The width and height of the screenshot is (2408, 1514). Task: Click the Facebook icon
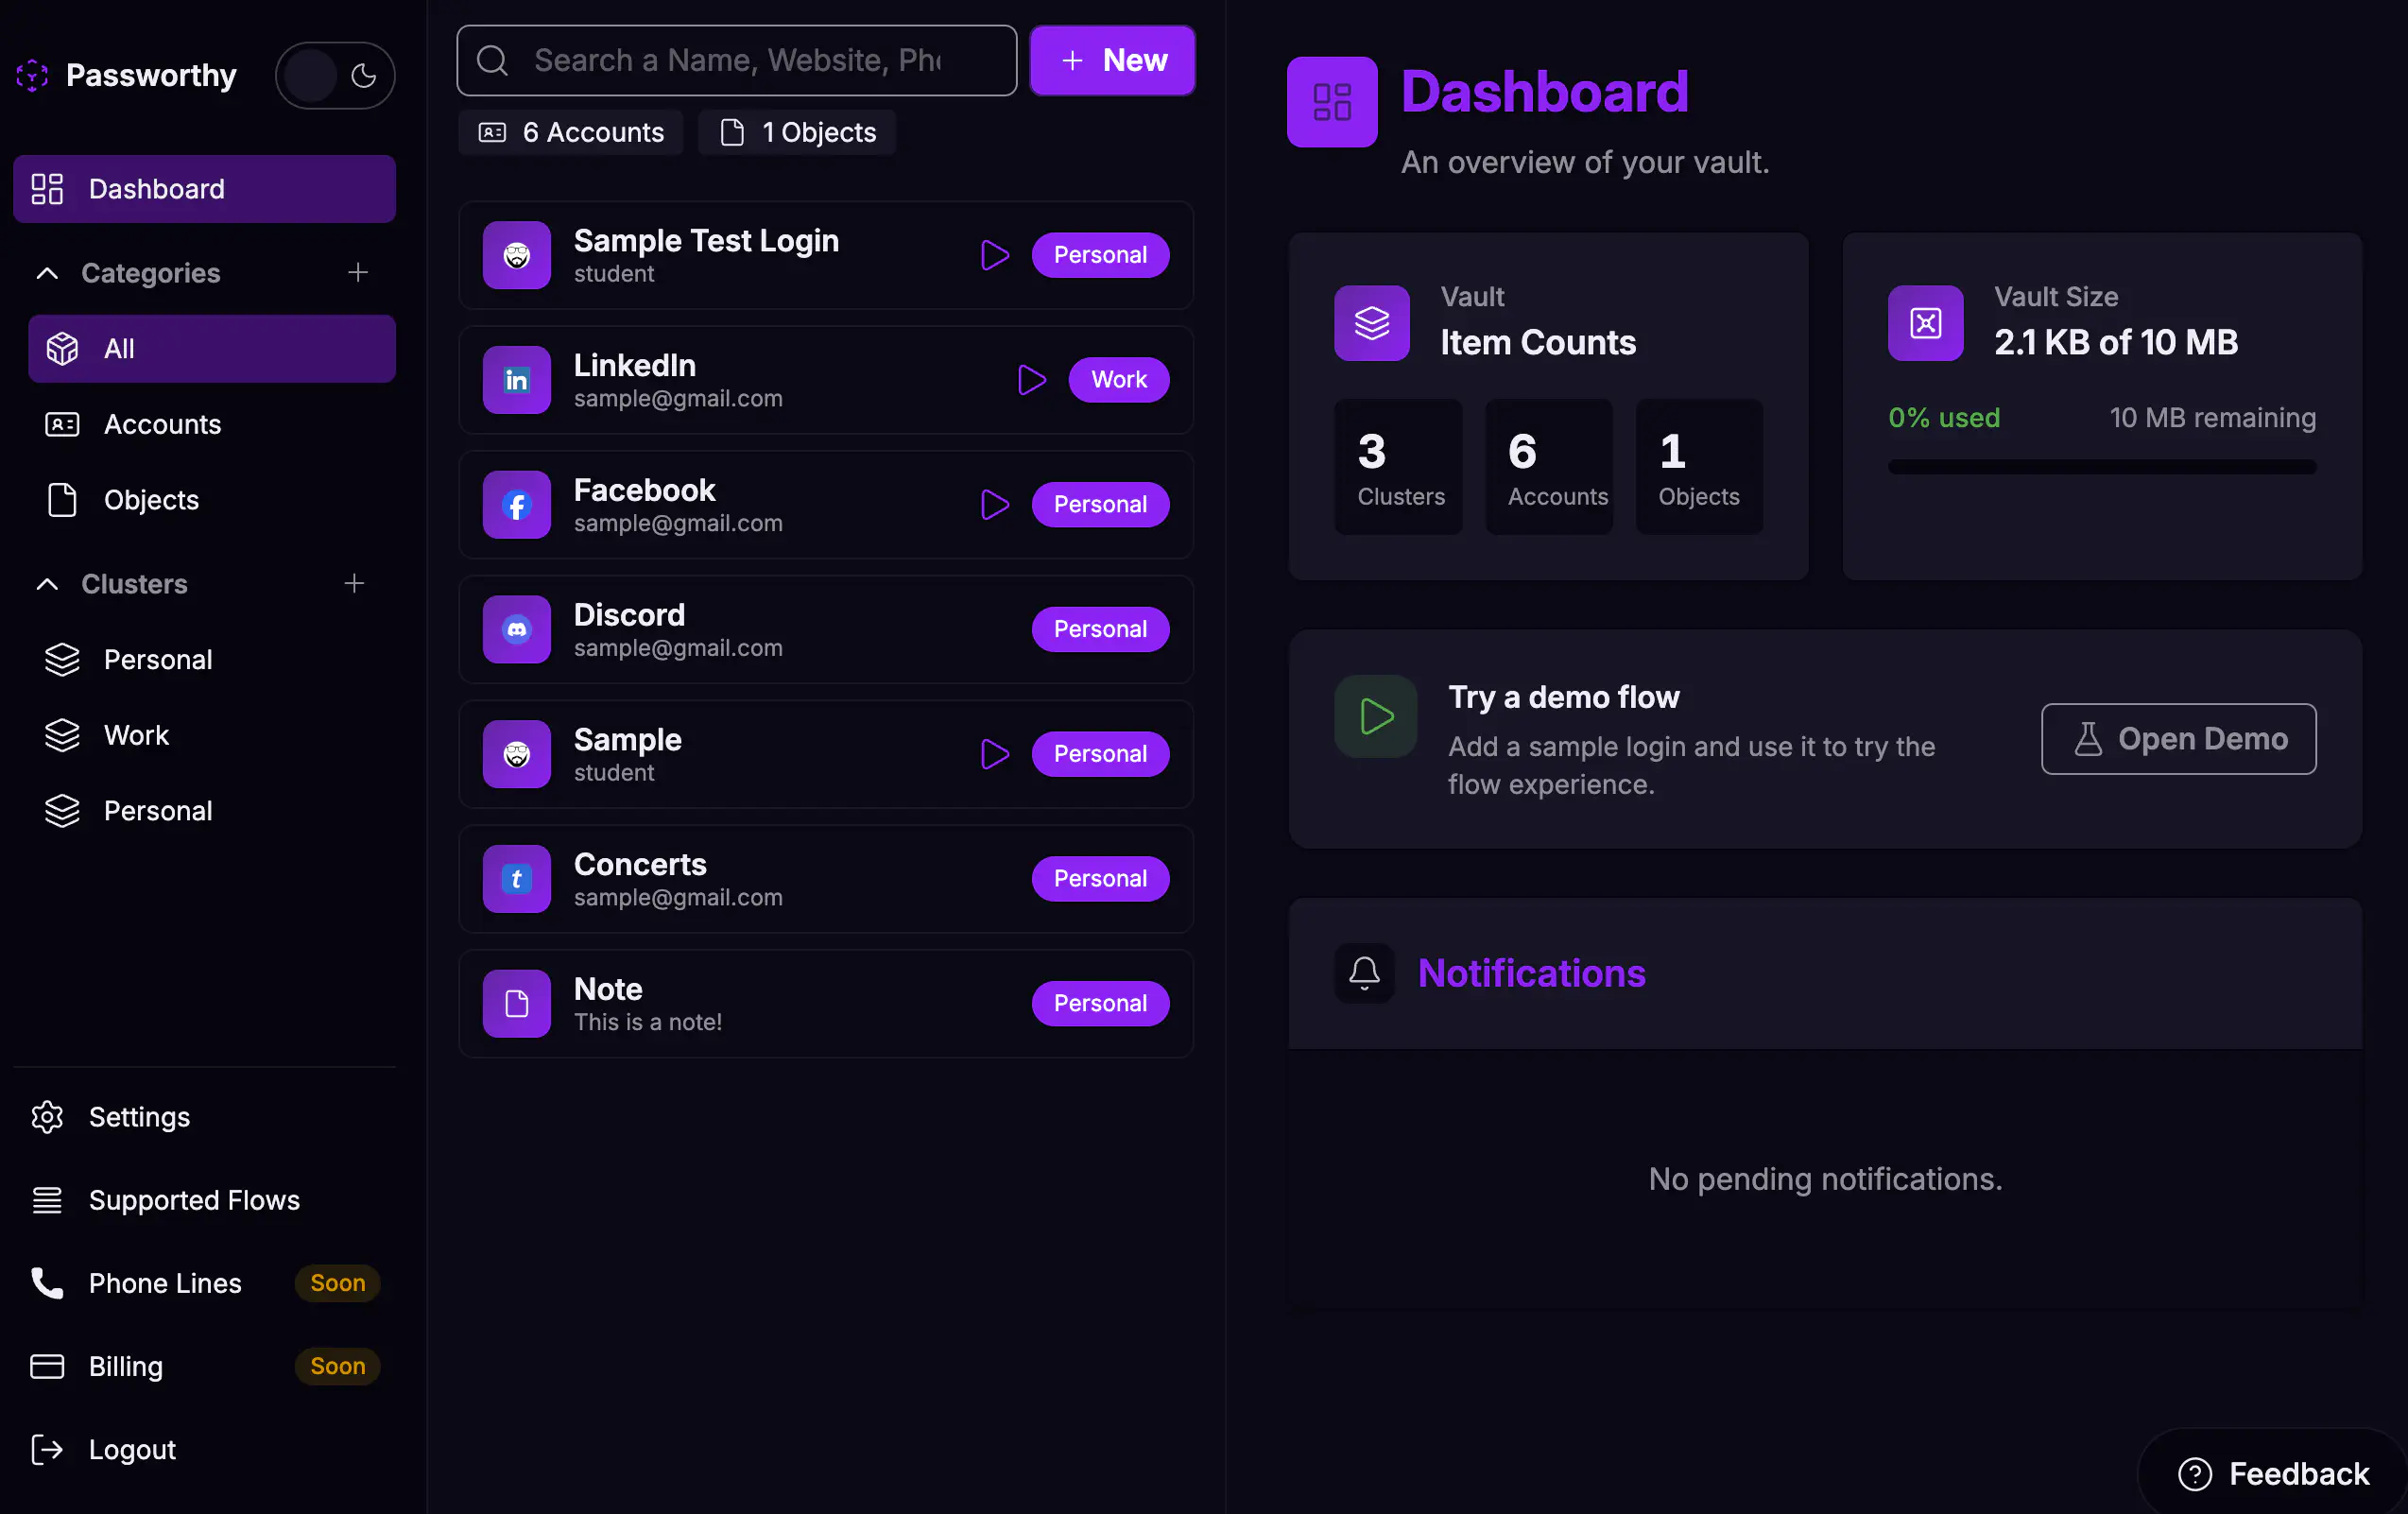click(x=517, y=505)
